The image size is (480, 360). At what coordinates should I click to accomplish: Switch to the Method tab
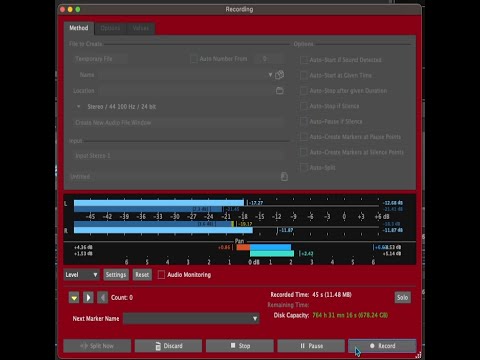point(79,28)
